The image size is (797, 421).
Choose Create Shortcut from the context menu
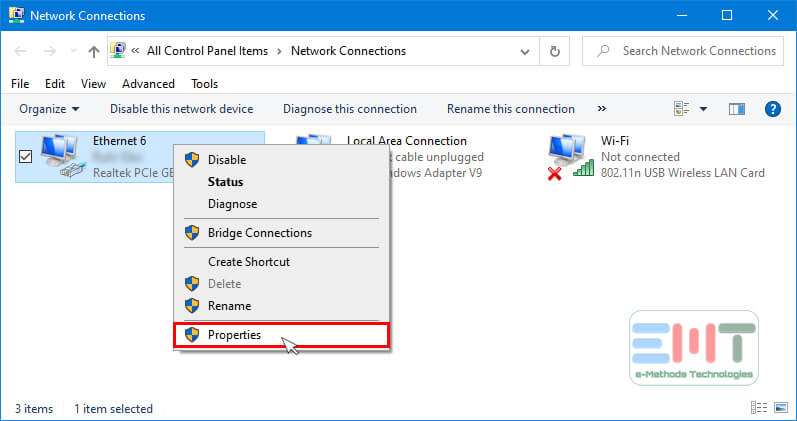(282, 262)
